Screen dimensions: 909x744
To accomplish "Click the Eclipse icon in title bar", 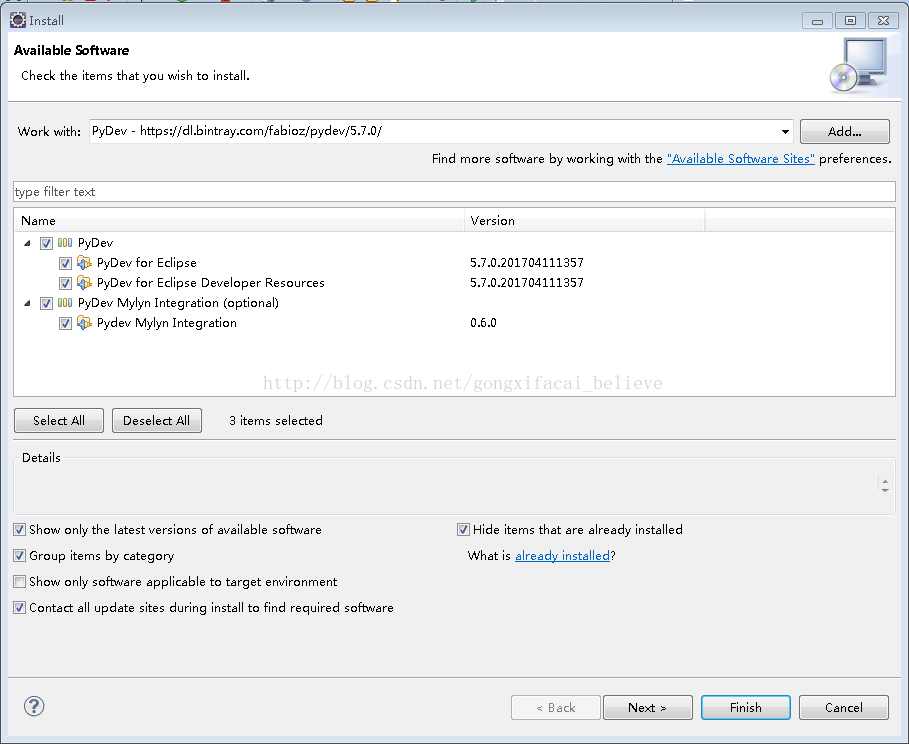I will 17,19.
